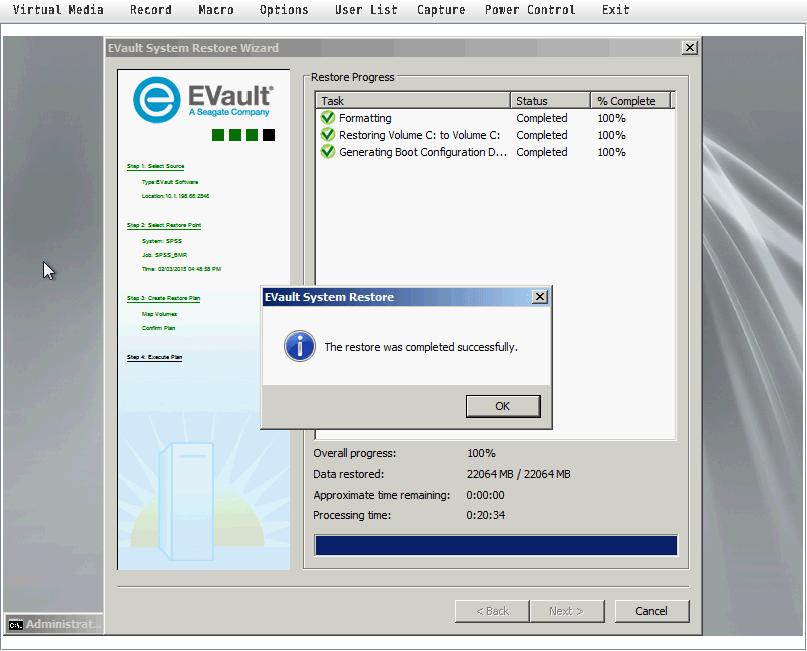Click the Approximate time remaining value 0:00:00

485,495
